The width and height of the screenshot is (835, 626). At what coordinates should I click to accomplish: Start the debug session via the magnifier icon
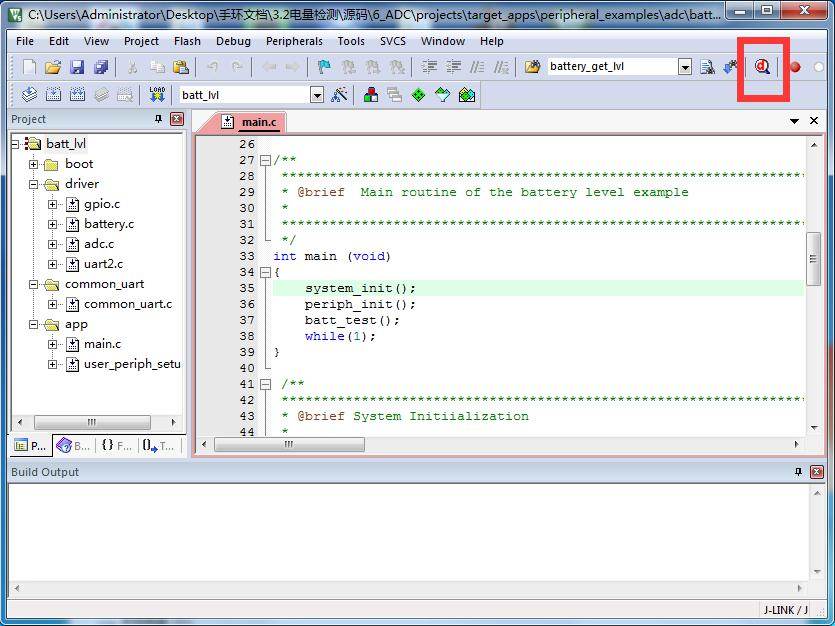(x=763, y=67)
